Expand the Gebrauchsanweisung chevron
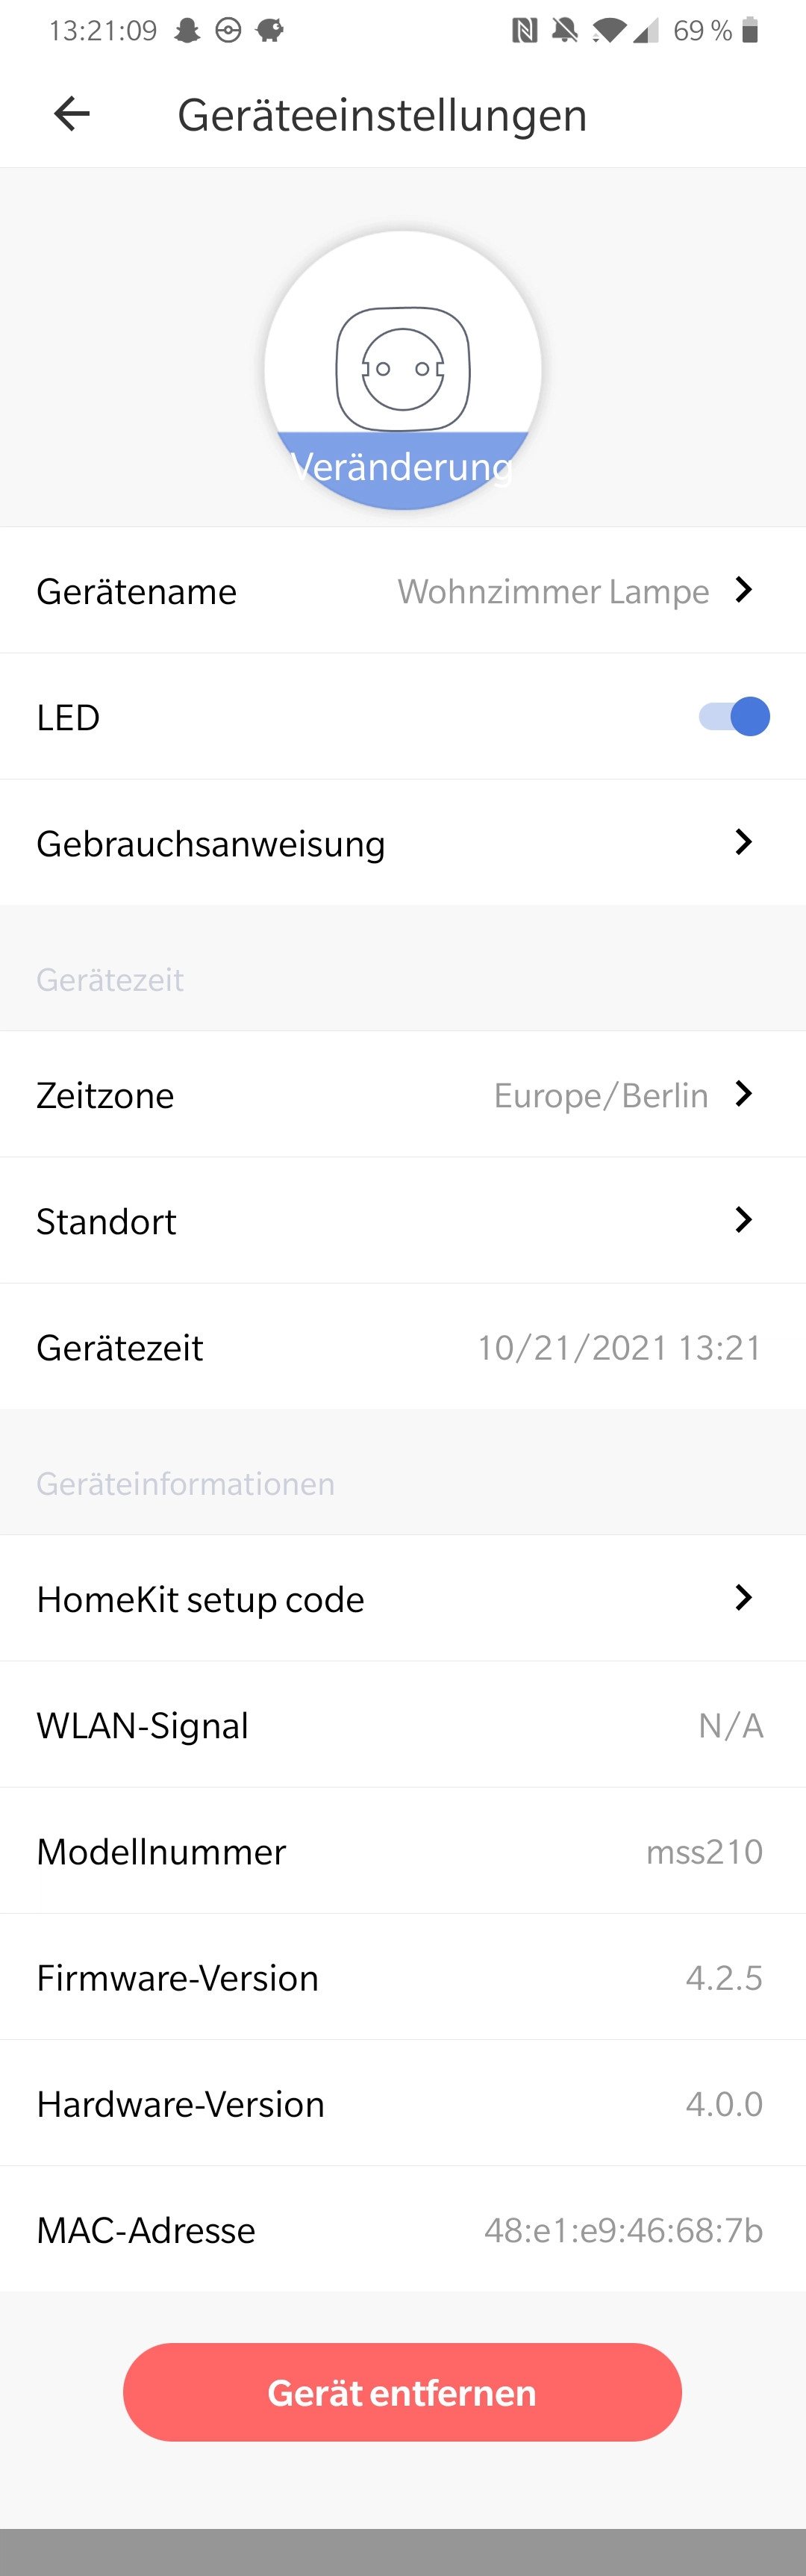Image resolution: width=806 pixels, height=2576 pixels. [743, 842]
